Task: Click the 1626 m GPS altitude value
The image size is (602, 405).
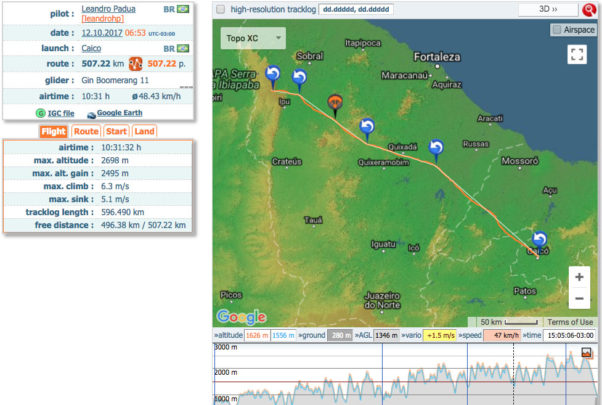Action: (x=257, y=335)
